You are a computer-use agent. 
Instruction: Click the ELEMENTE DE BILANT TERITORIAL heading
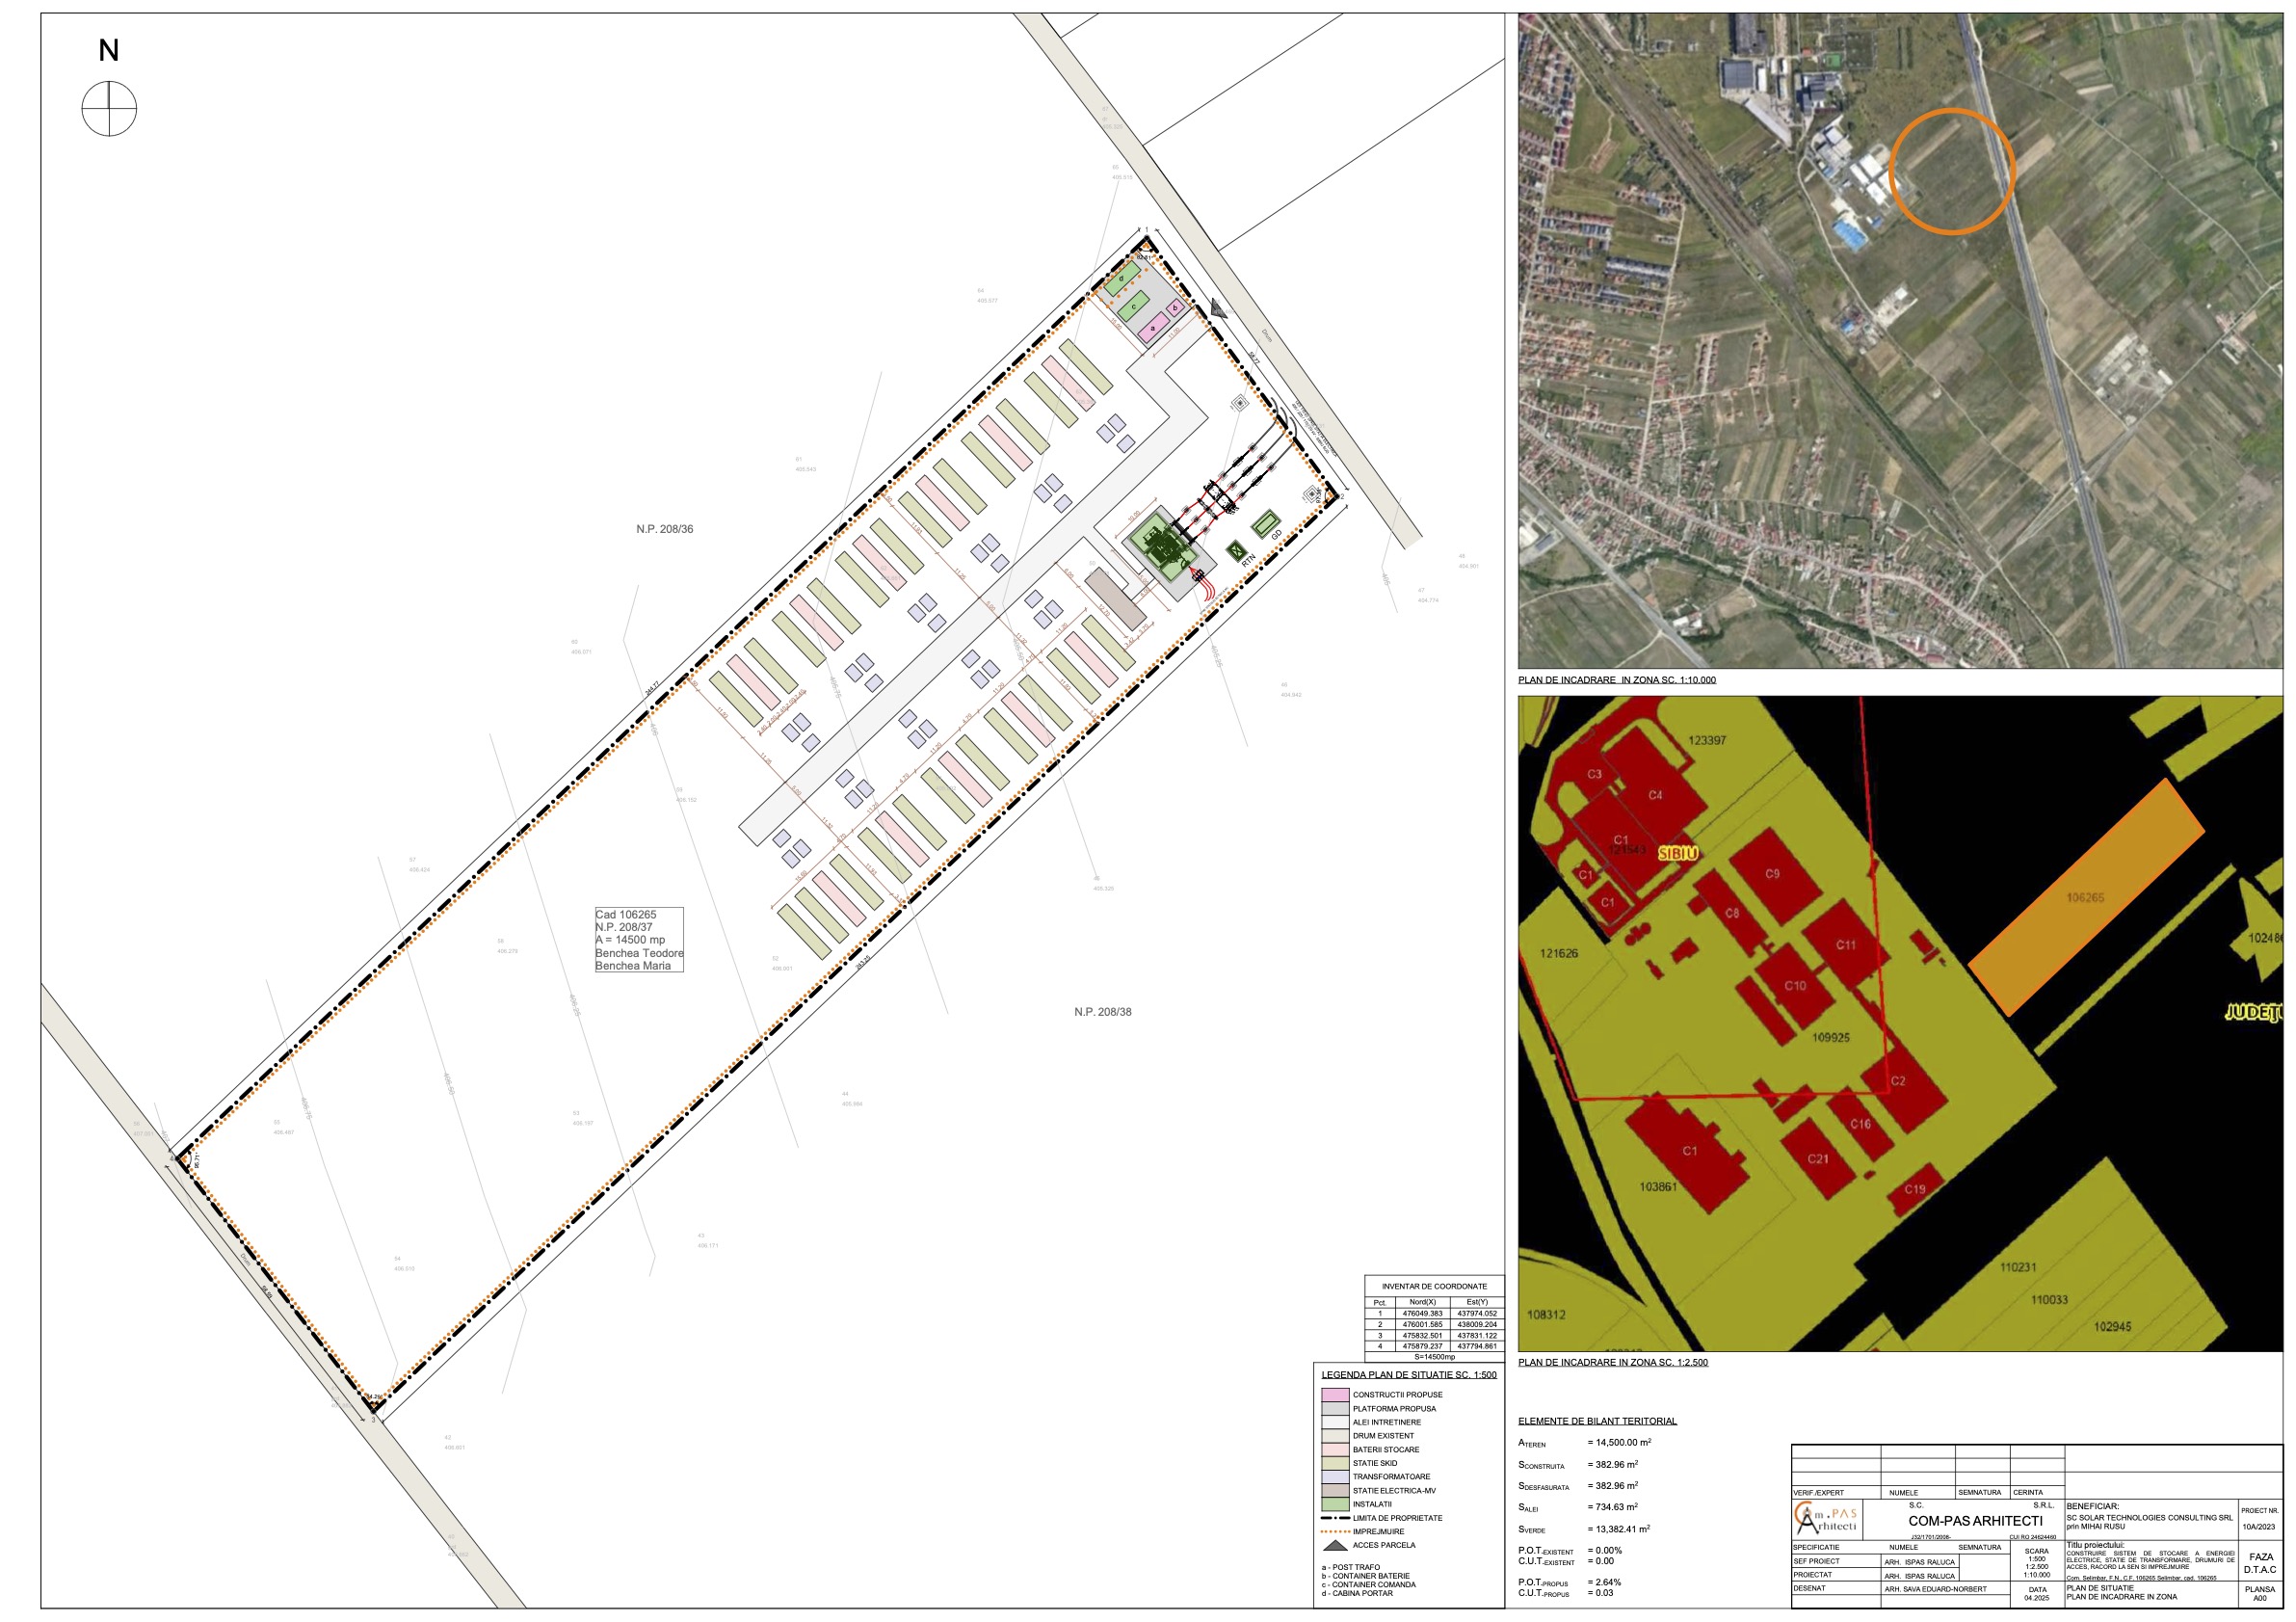click(1597, 1421)
